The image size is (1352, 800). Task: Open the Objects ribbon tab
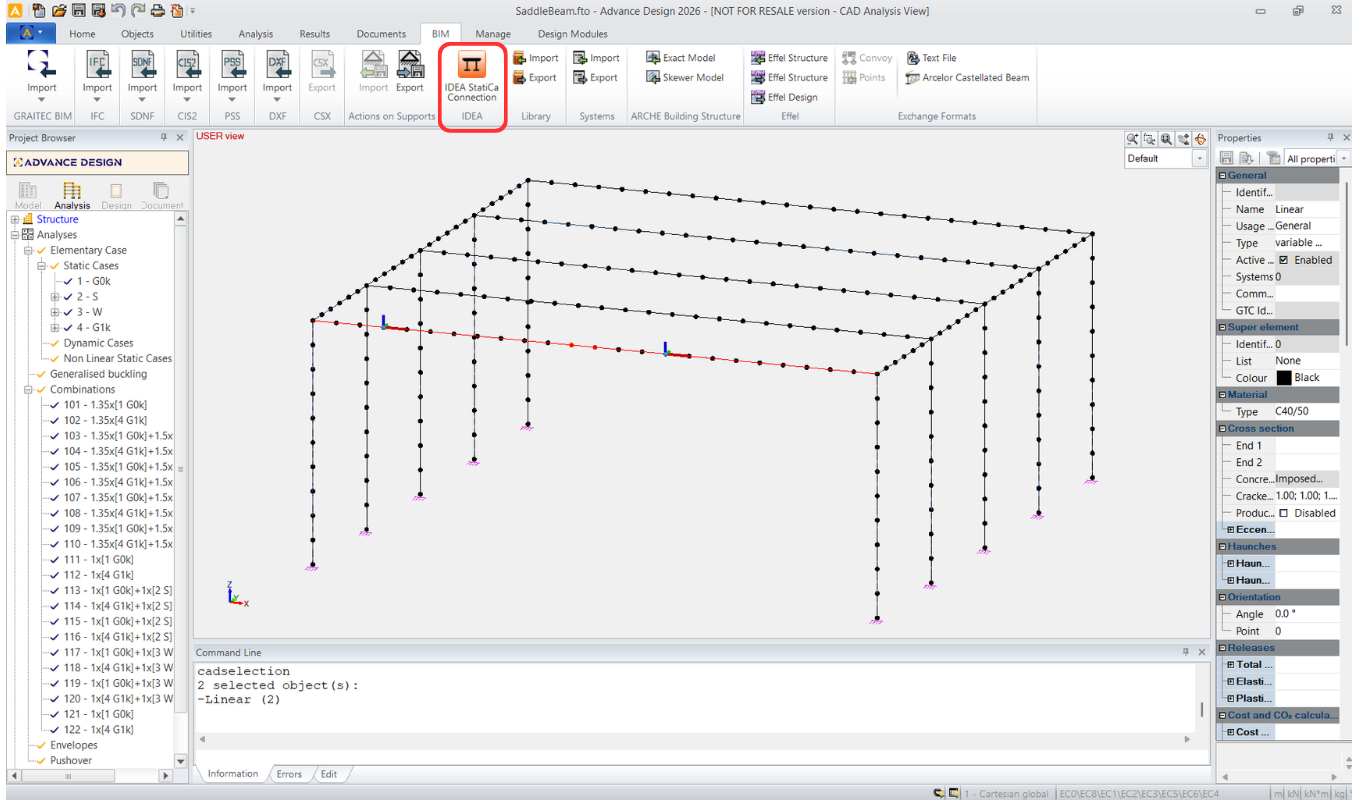[x=137, y=34]
